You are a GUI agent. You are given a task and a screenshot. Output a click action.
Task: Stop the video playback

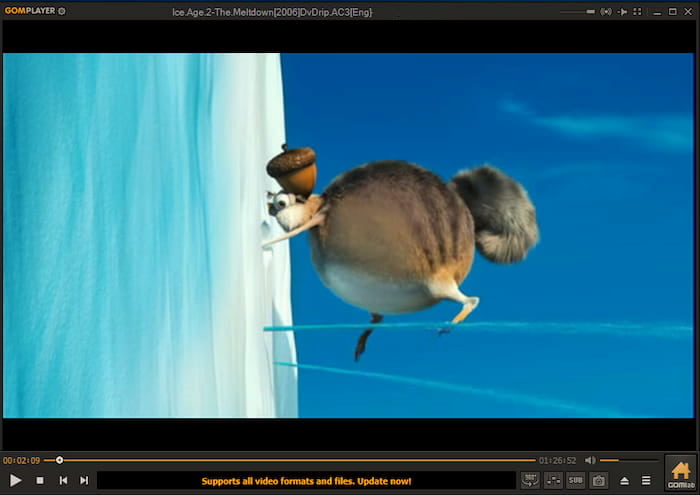(x=40, y=480)
